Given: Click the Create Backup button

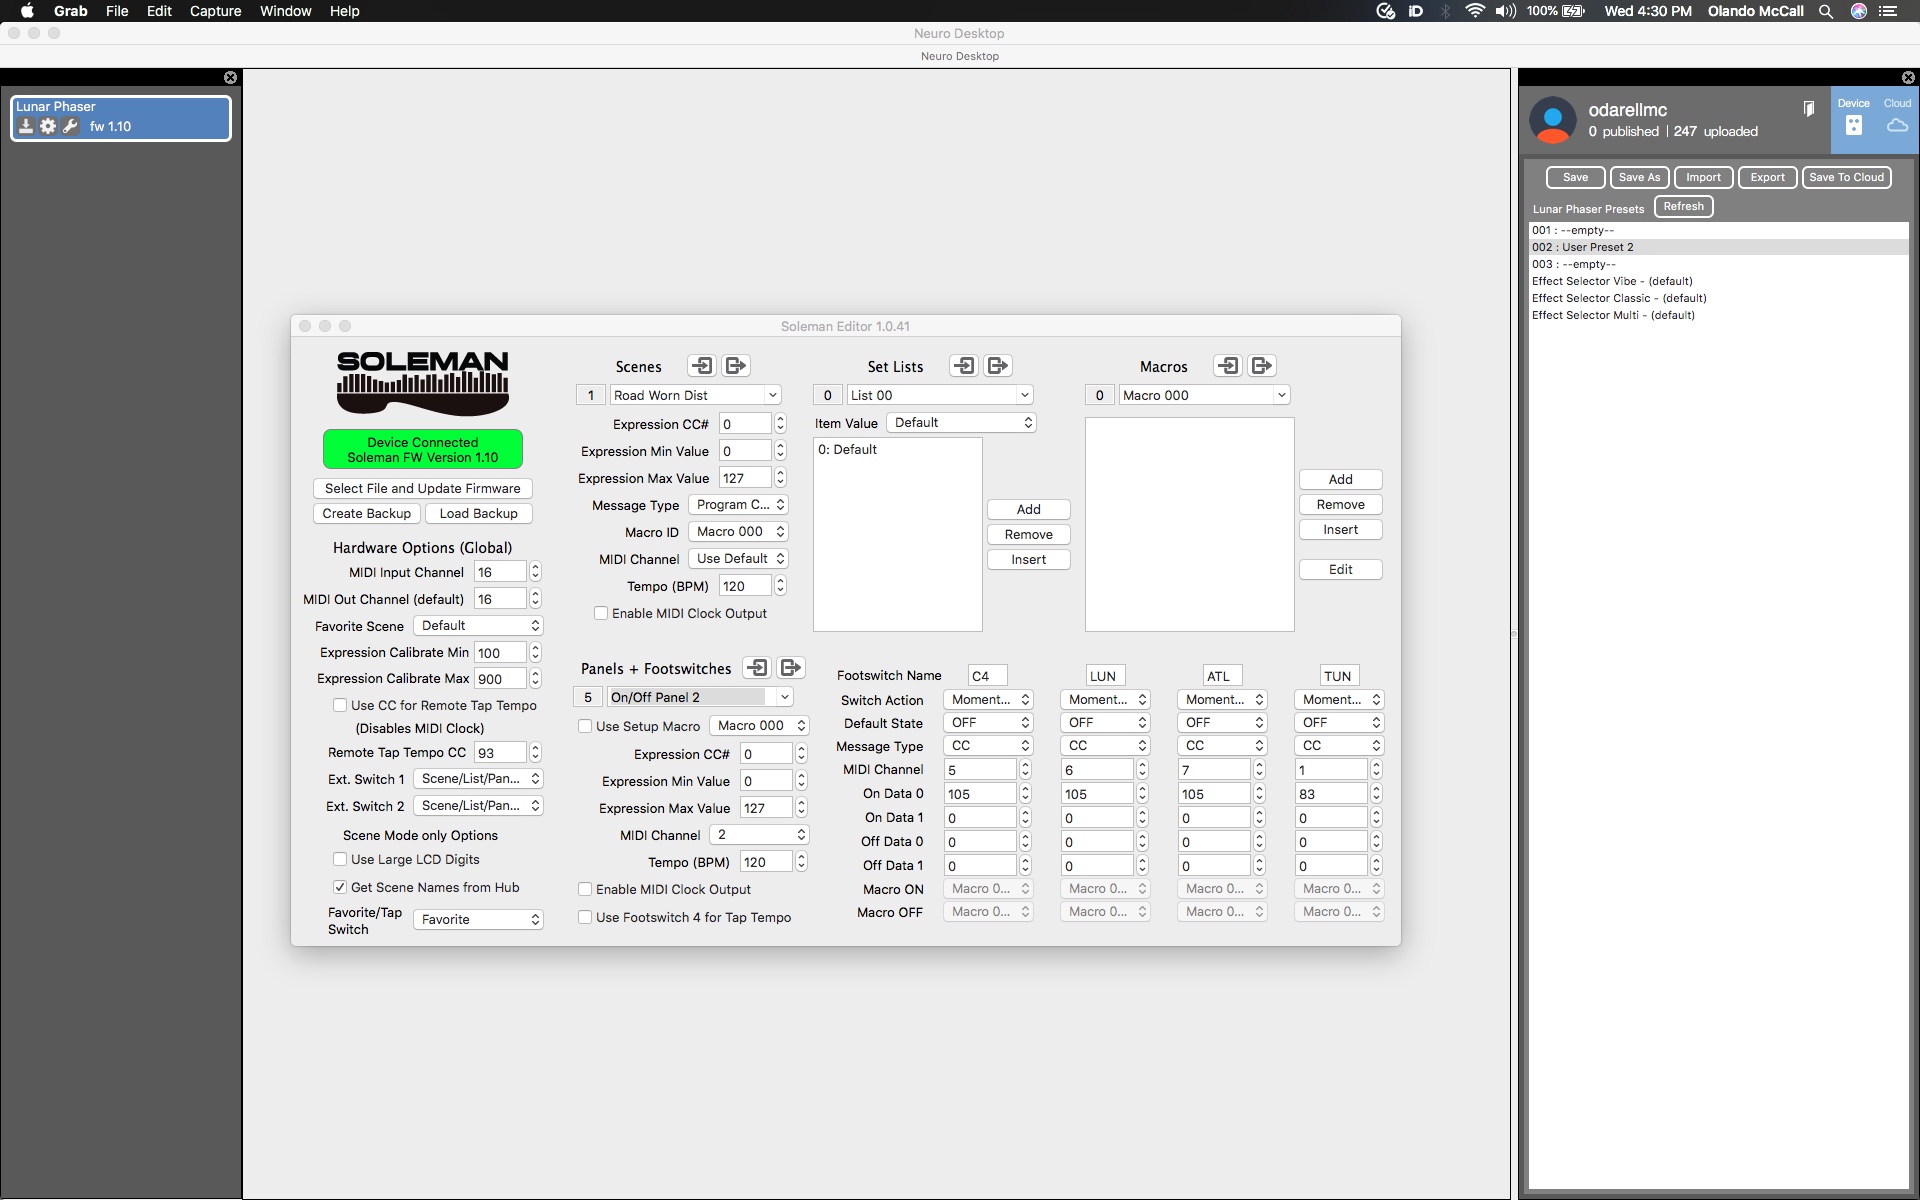Looking at the screenshot, I should (366, 513).
